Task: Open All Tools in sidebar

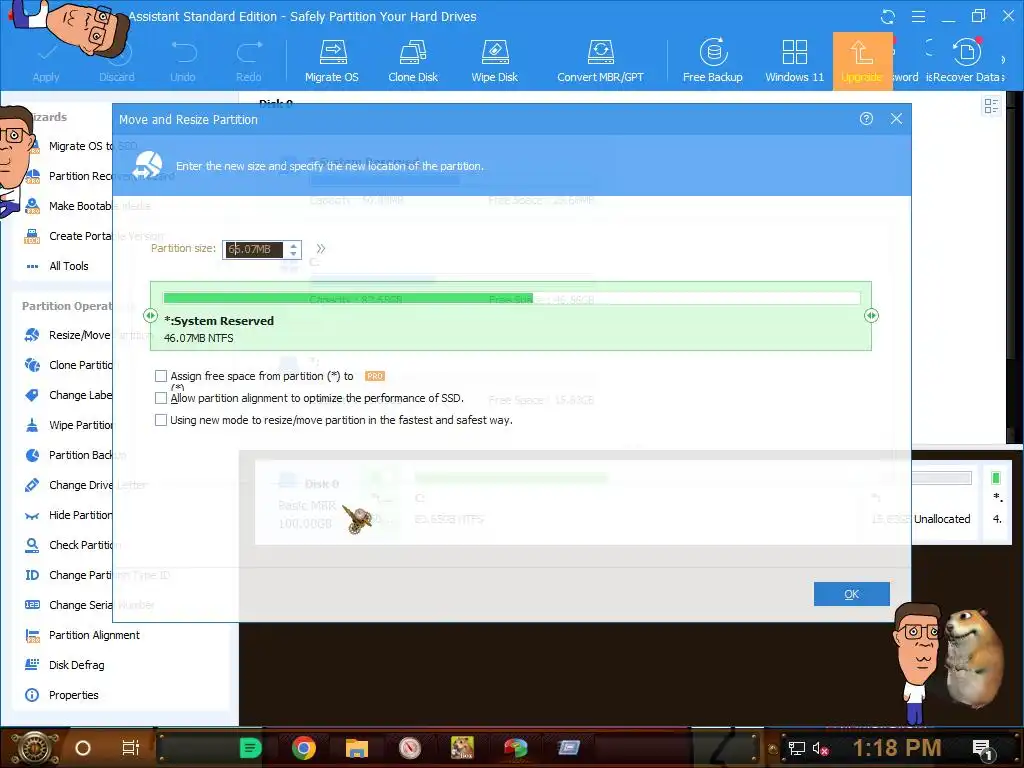Action: (57, 266)
